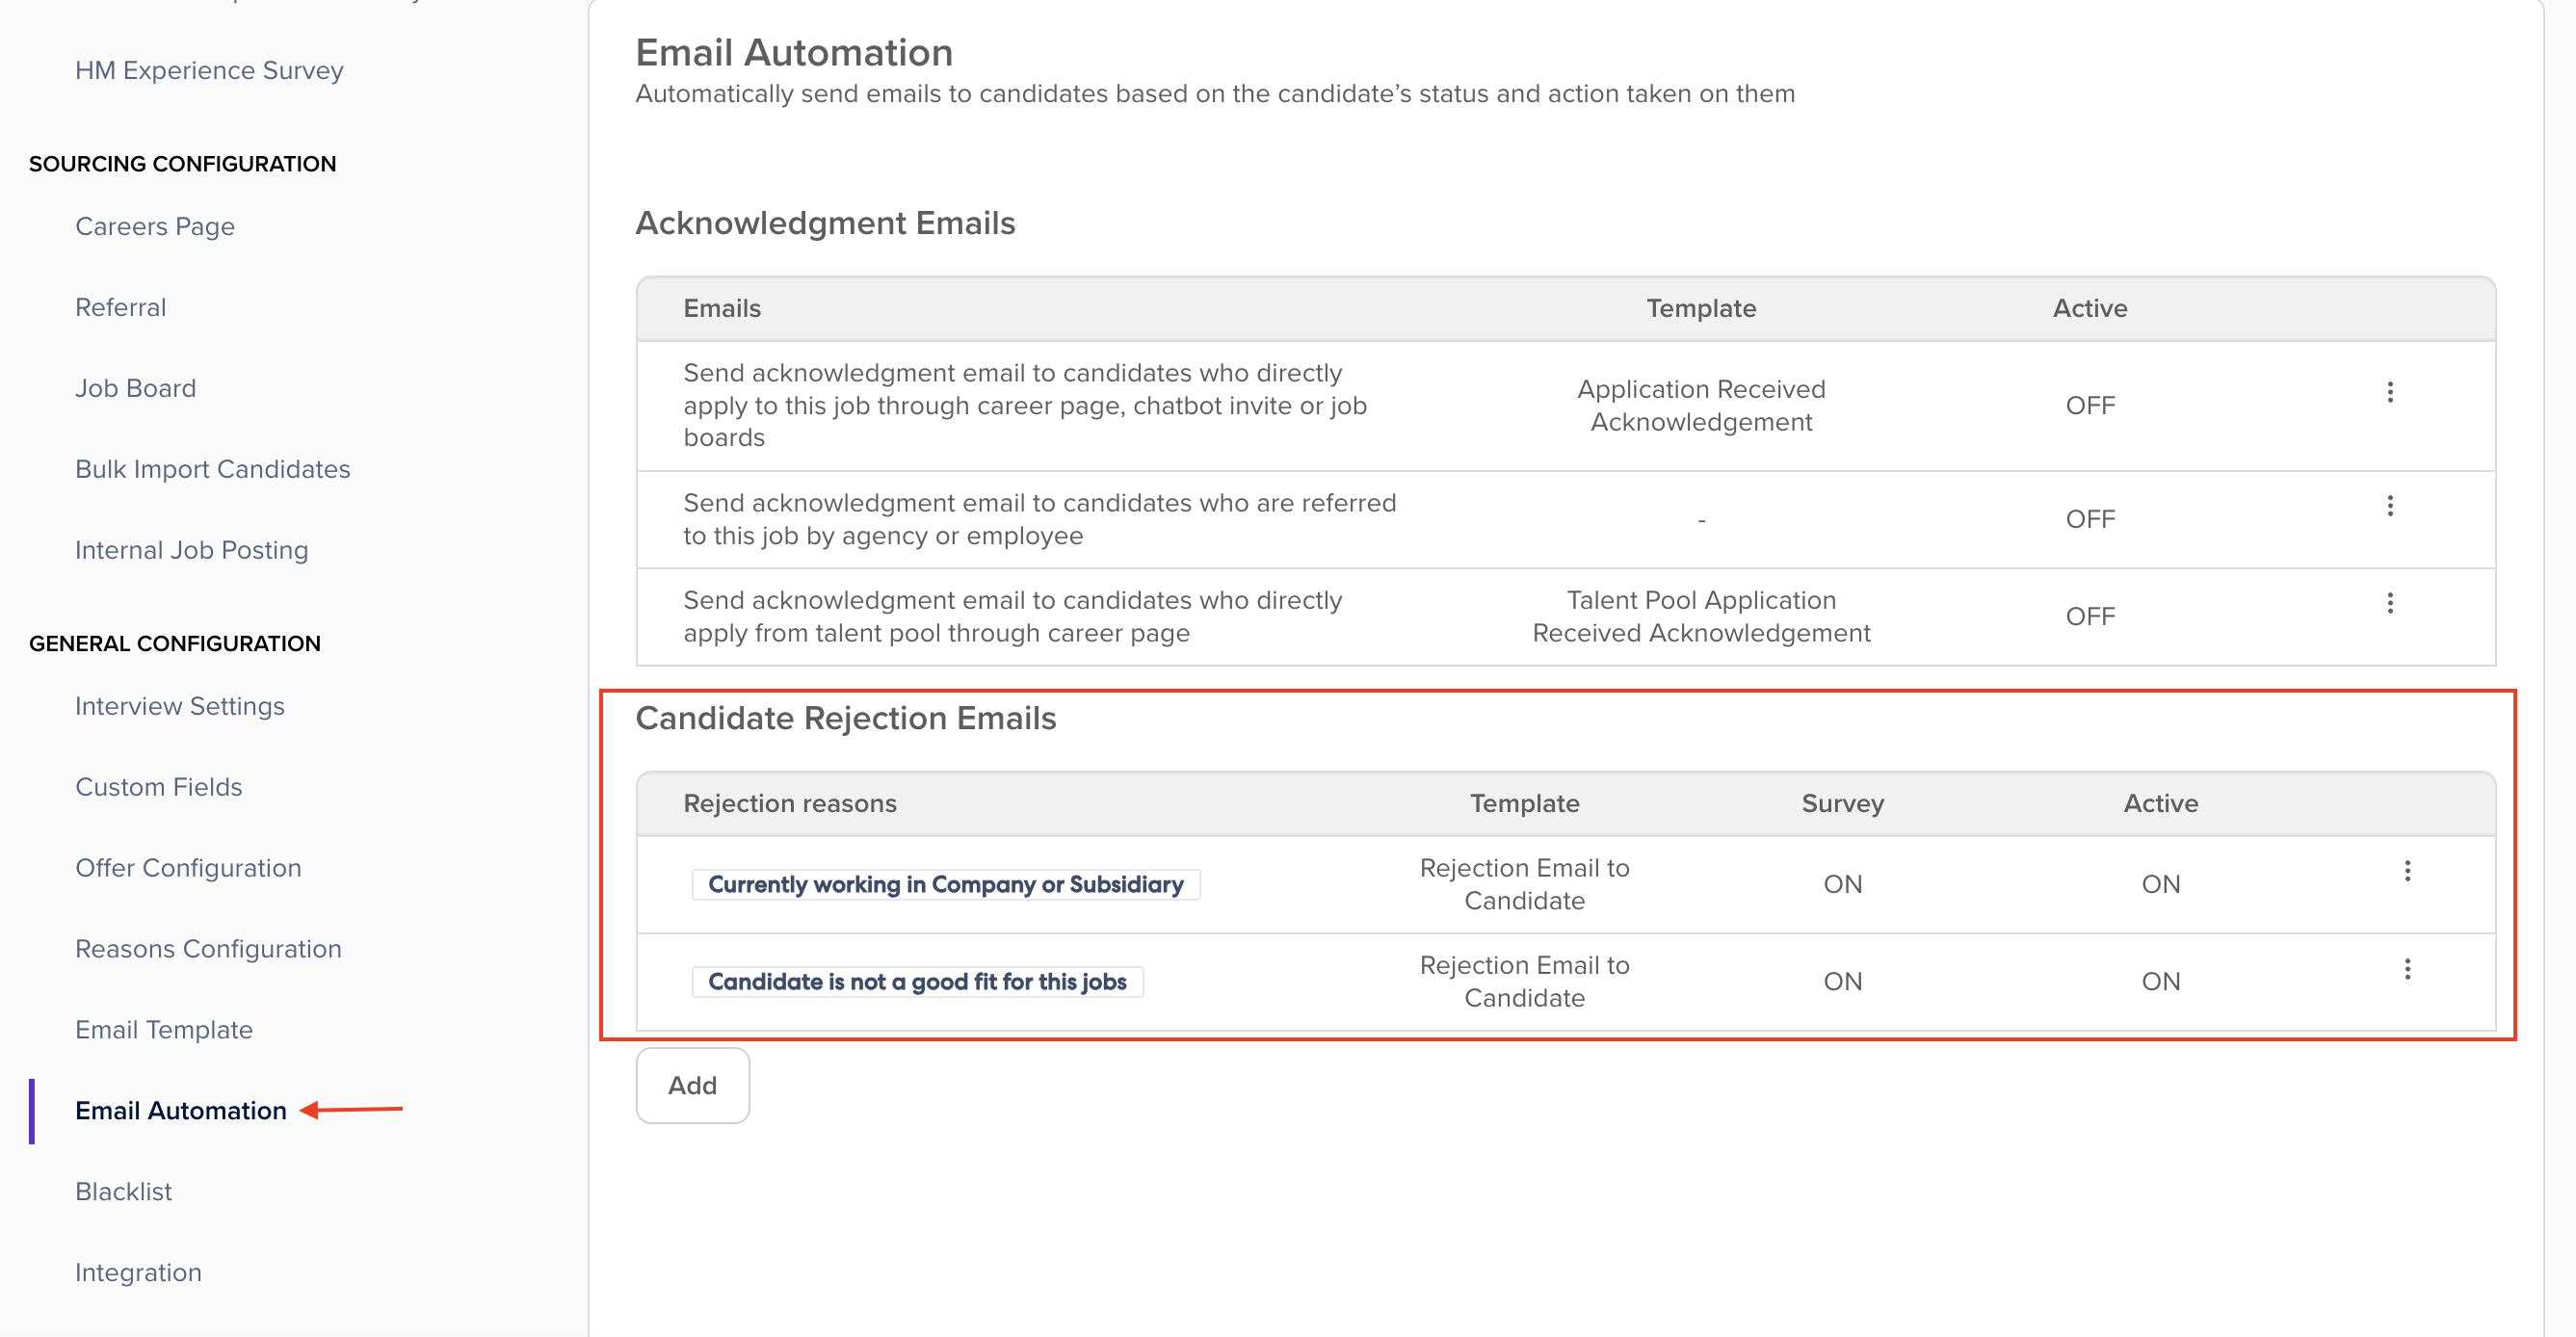The width and height of the screenshot is (2576, 1337).
Task: Select Reasons Configuration from sidebar
Action: pos(208,948)
